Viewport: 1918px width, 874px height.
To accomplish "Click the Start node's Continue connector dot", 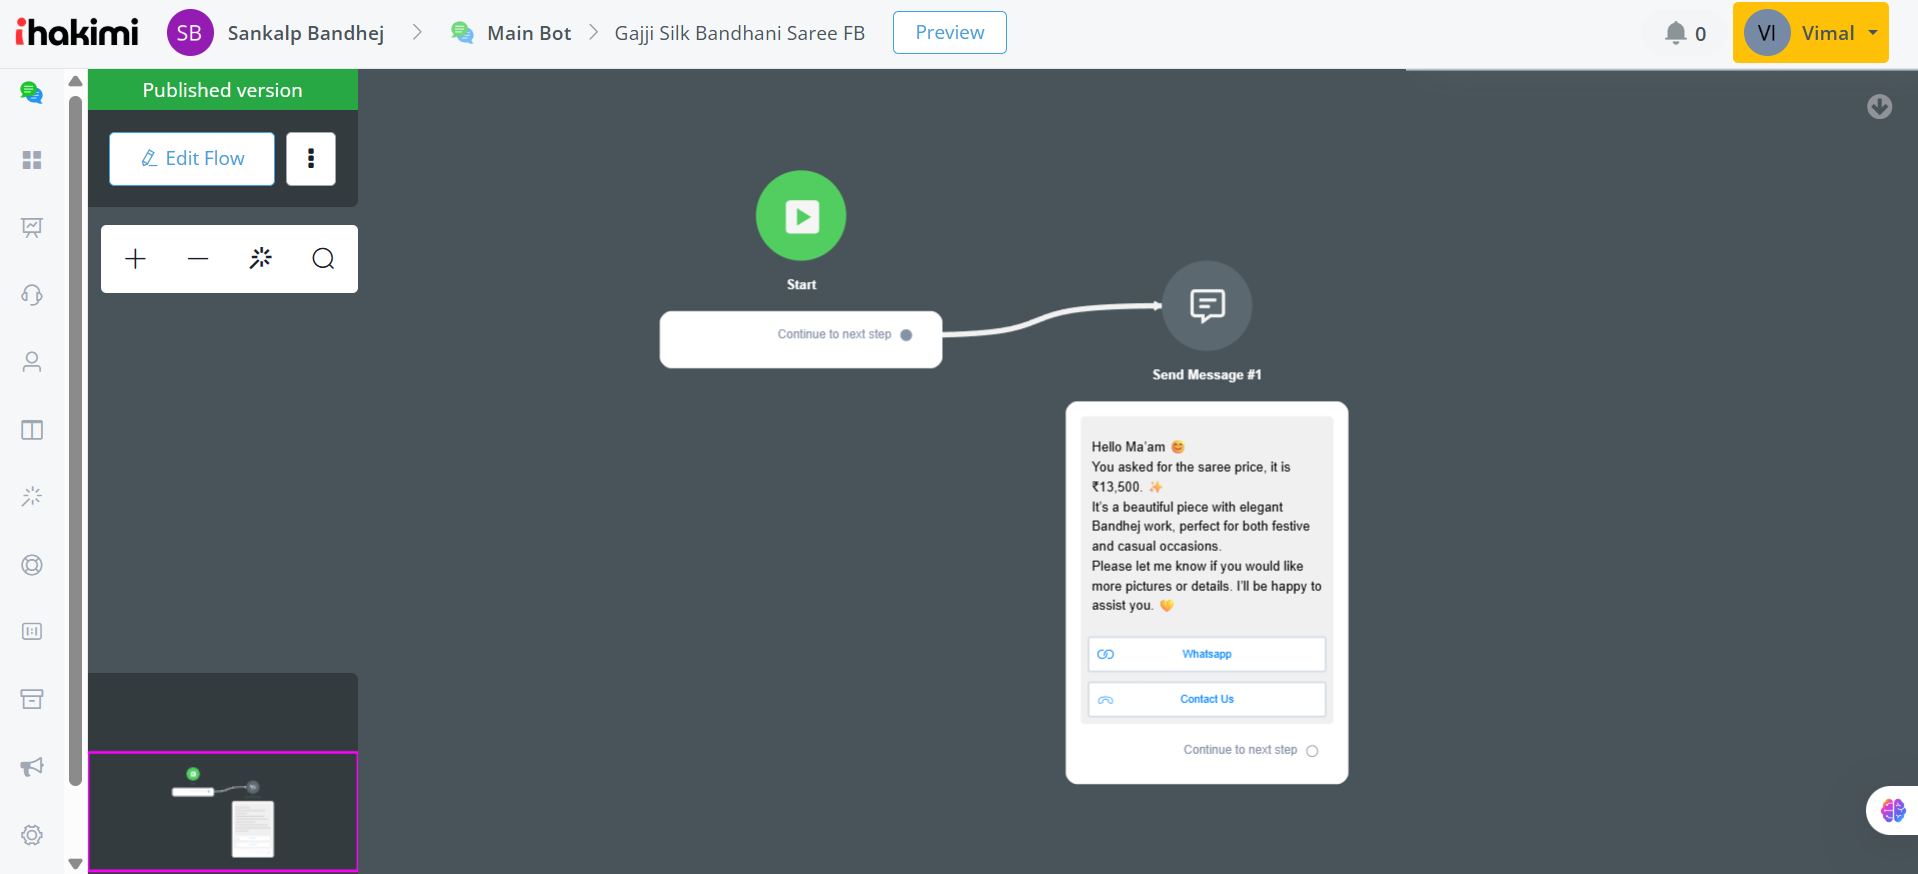I will click(x=906, y=335).
